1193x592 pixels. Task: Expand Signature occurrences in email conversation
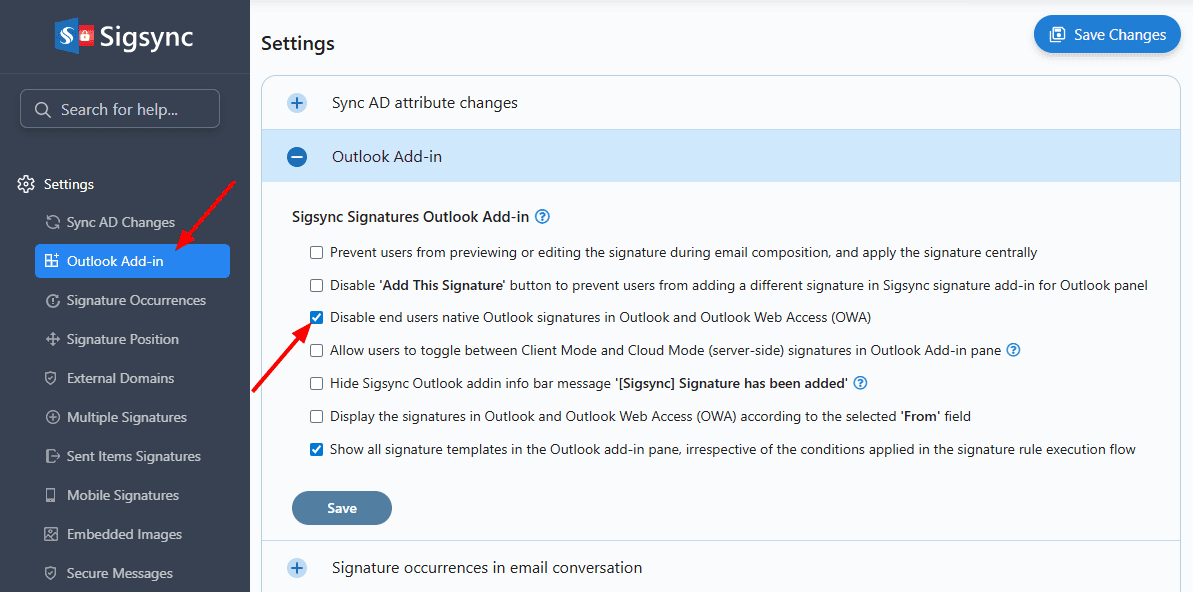pos(297,568)
